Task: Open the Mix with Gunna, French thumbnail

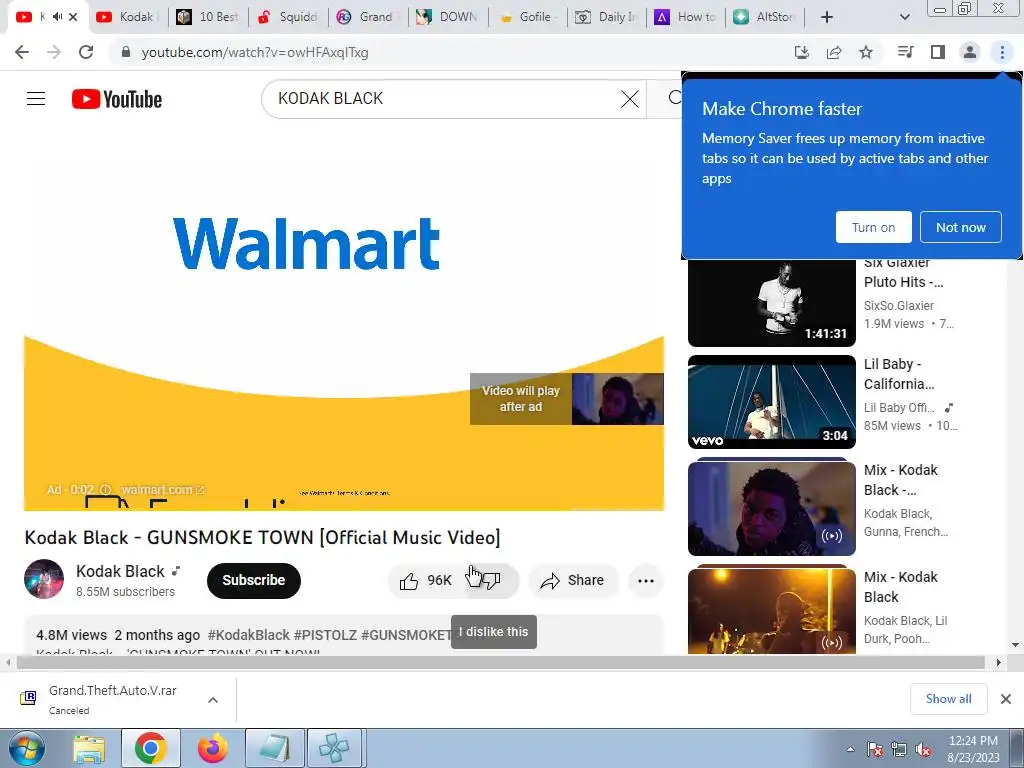Action: tap(771, 508)
